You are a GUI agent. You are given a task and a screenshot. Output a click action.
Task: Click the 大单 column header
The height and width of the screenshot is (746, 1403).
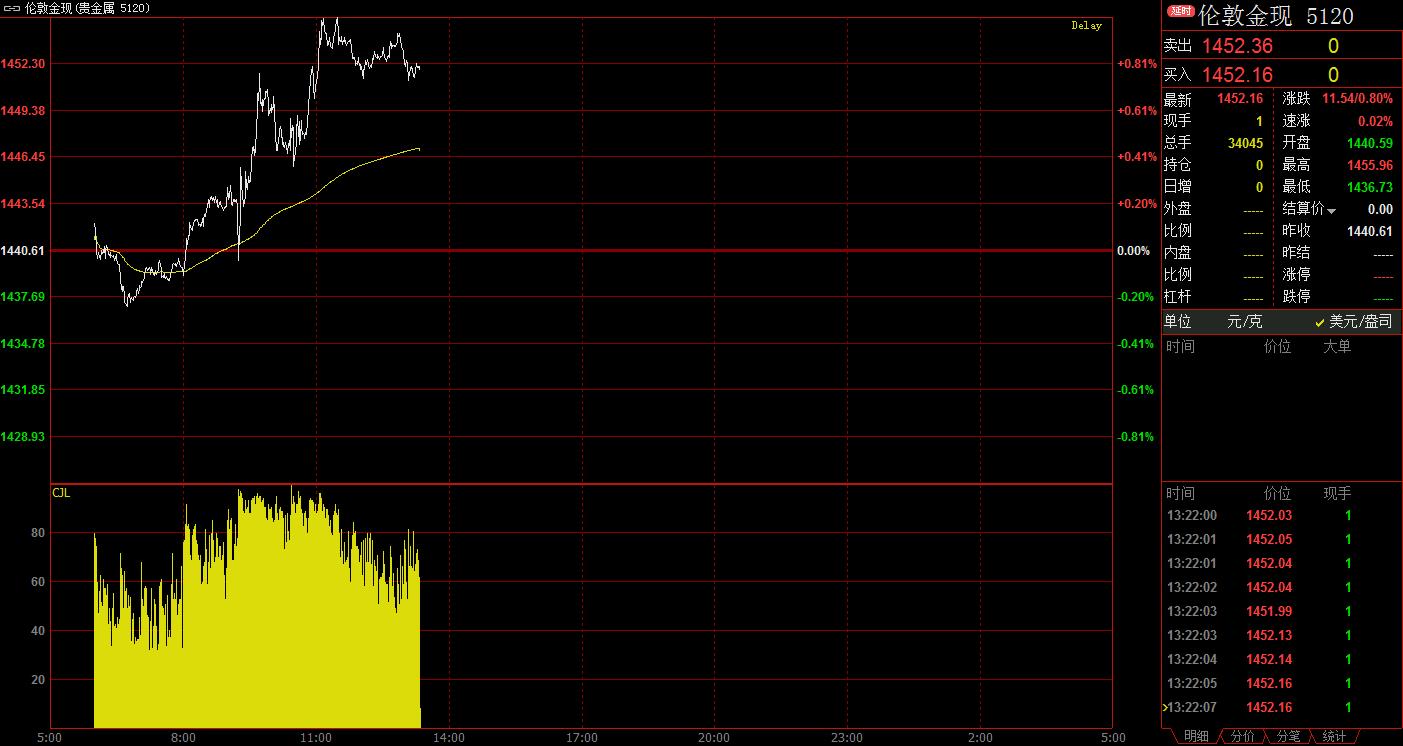[x=1337, y=347]
